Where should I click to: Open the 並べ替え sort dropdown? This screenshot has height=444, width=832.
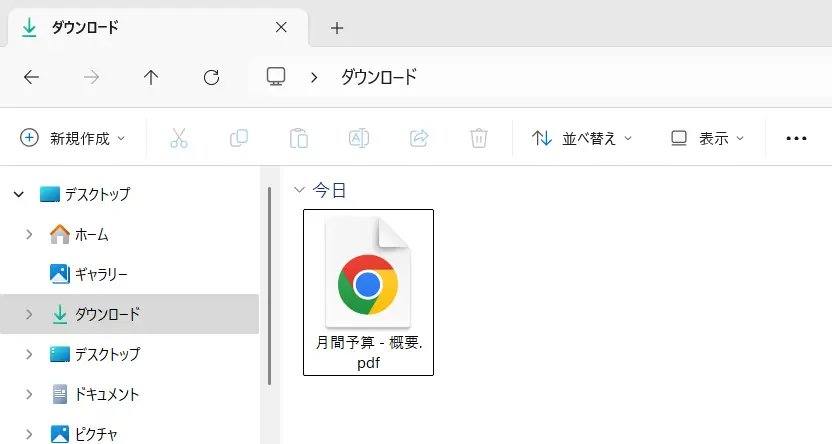582,138
